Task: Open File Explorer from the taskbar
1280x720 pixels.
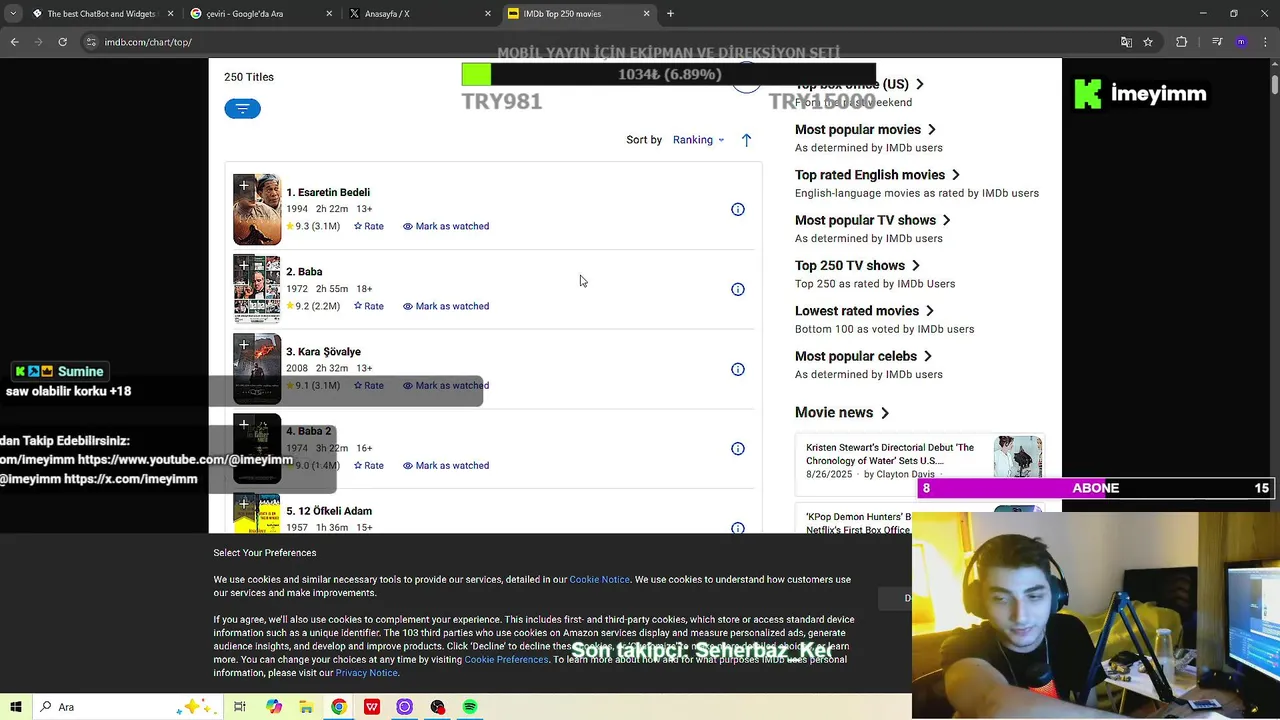Action: 306,707
